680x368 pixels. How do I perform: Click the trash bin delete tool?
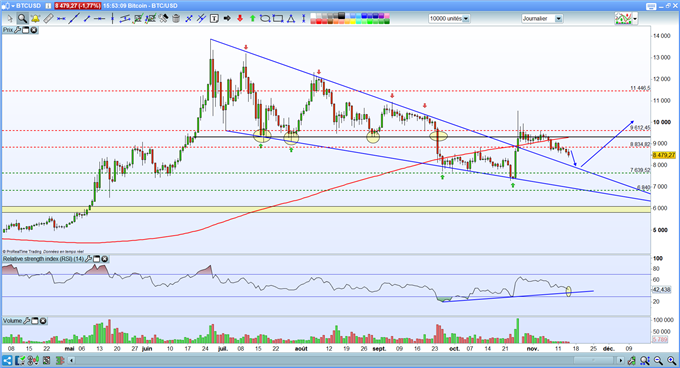tap(176, 18)
